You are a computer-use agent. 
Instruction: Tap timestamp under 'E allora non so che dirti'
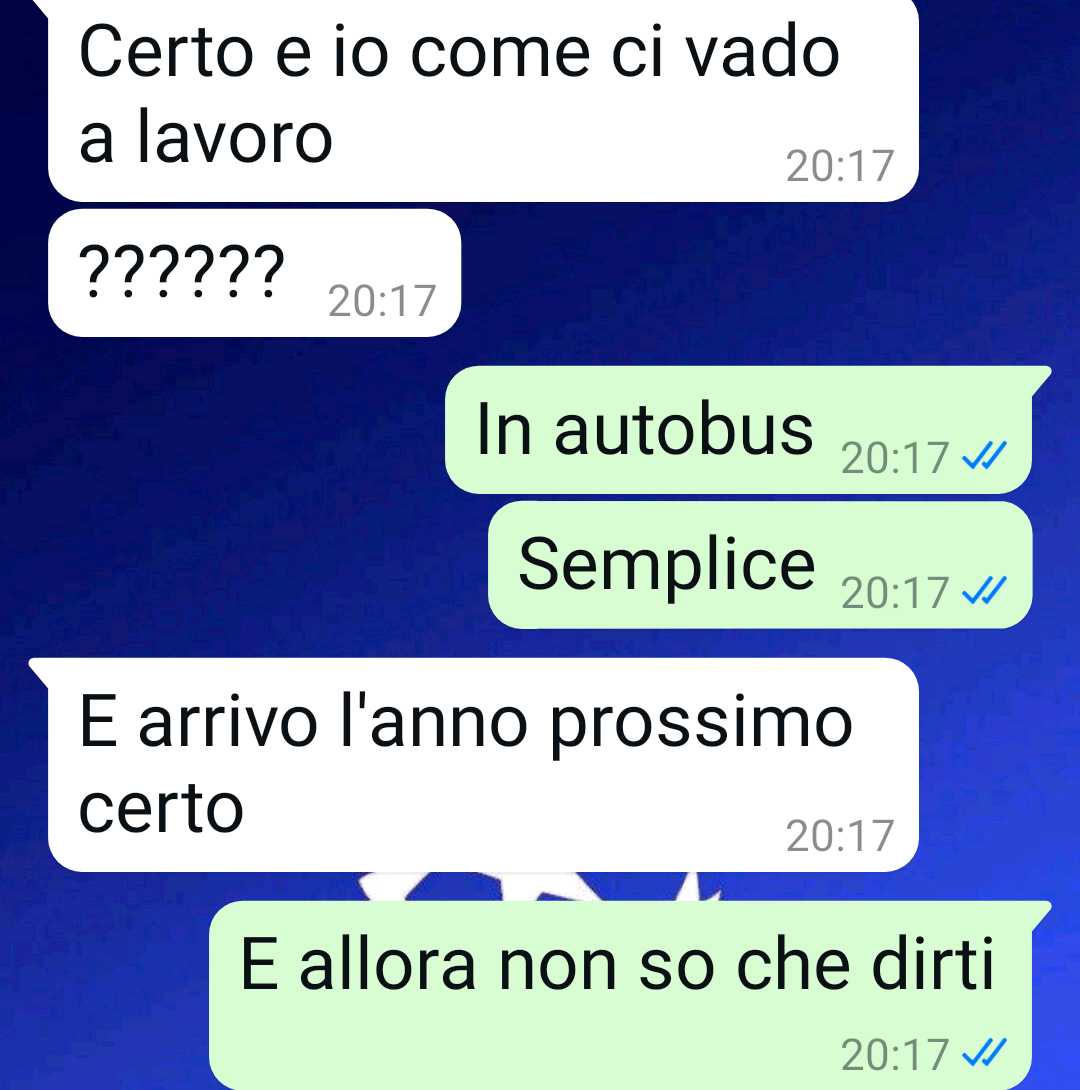[x=894, y=1055]
